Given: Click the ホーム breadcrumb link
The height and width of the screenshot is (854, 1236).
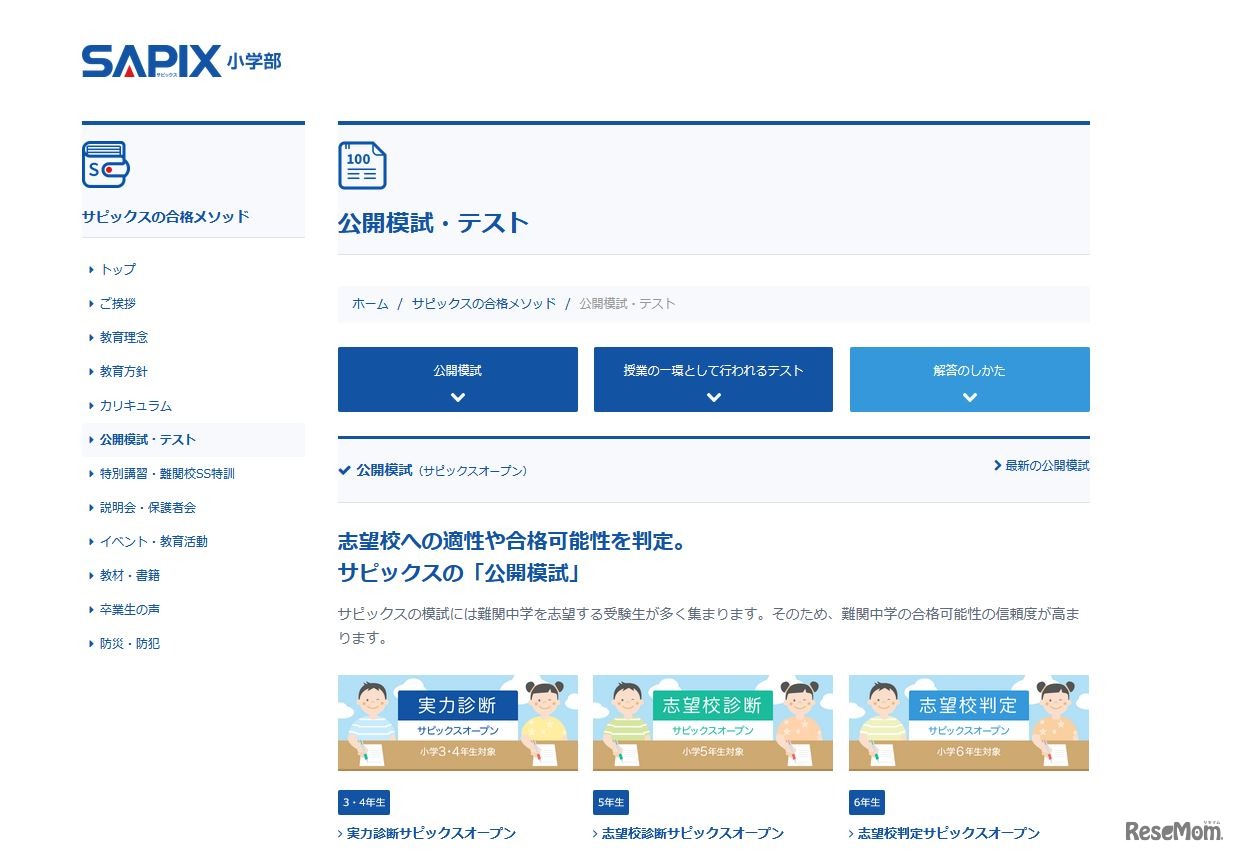Looking at the screenshot, I should click(x=370, y=303).
